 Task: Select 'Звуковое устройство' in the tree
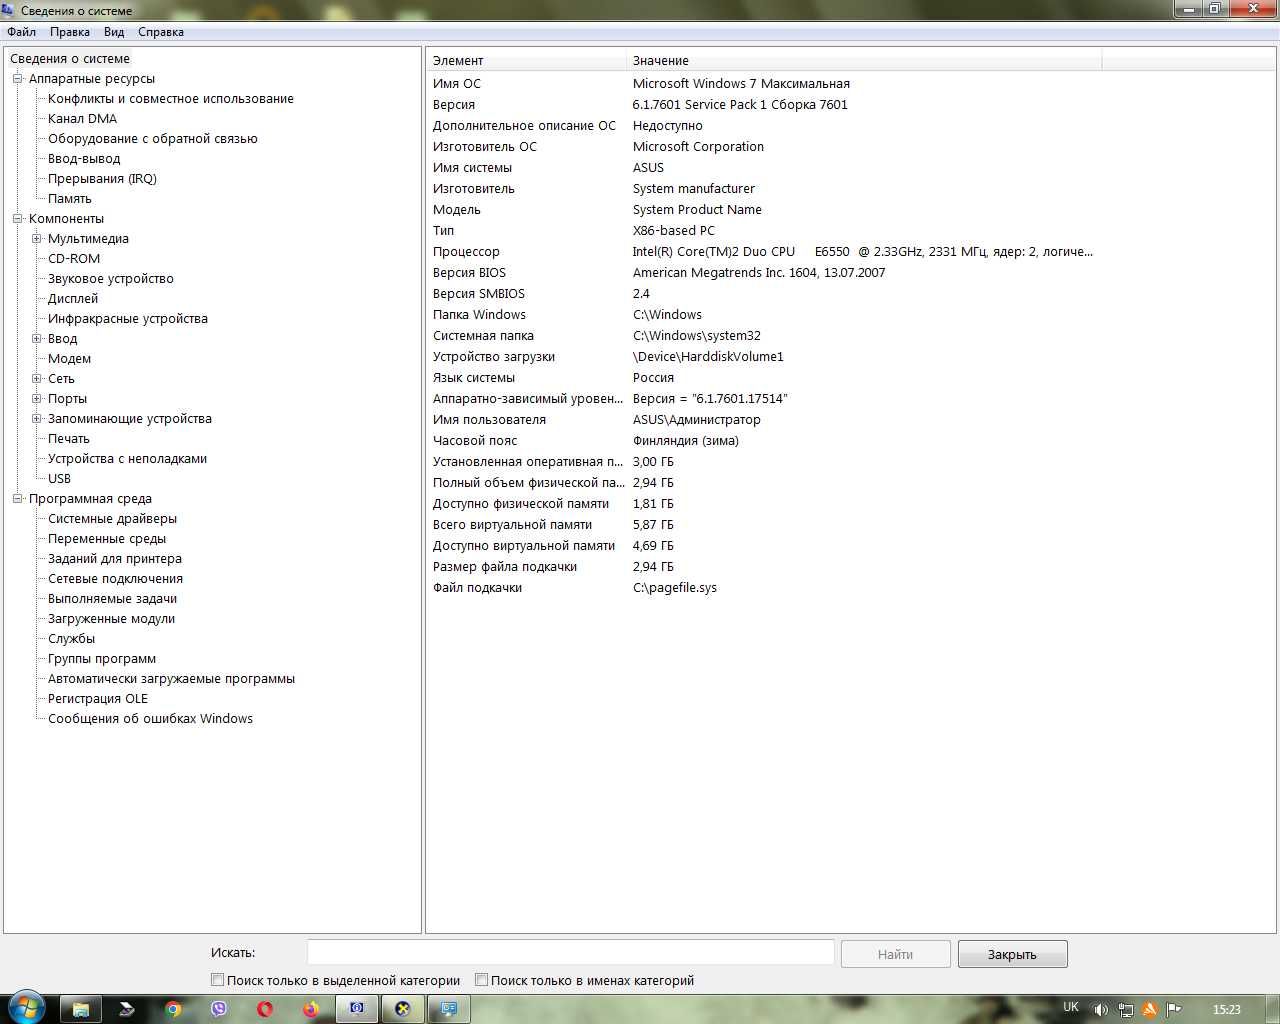click(x=111, y=279)
